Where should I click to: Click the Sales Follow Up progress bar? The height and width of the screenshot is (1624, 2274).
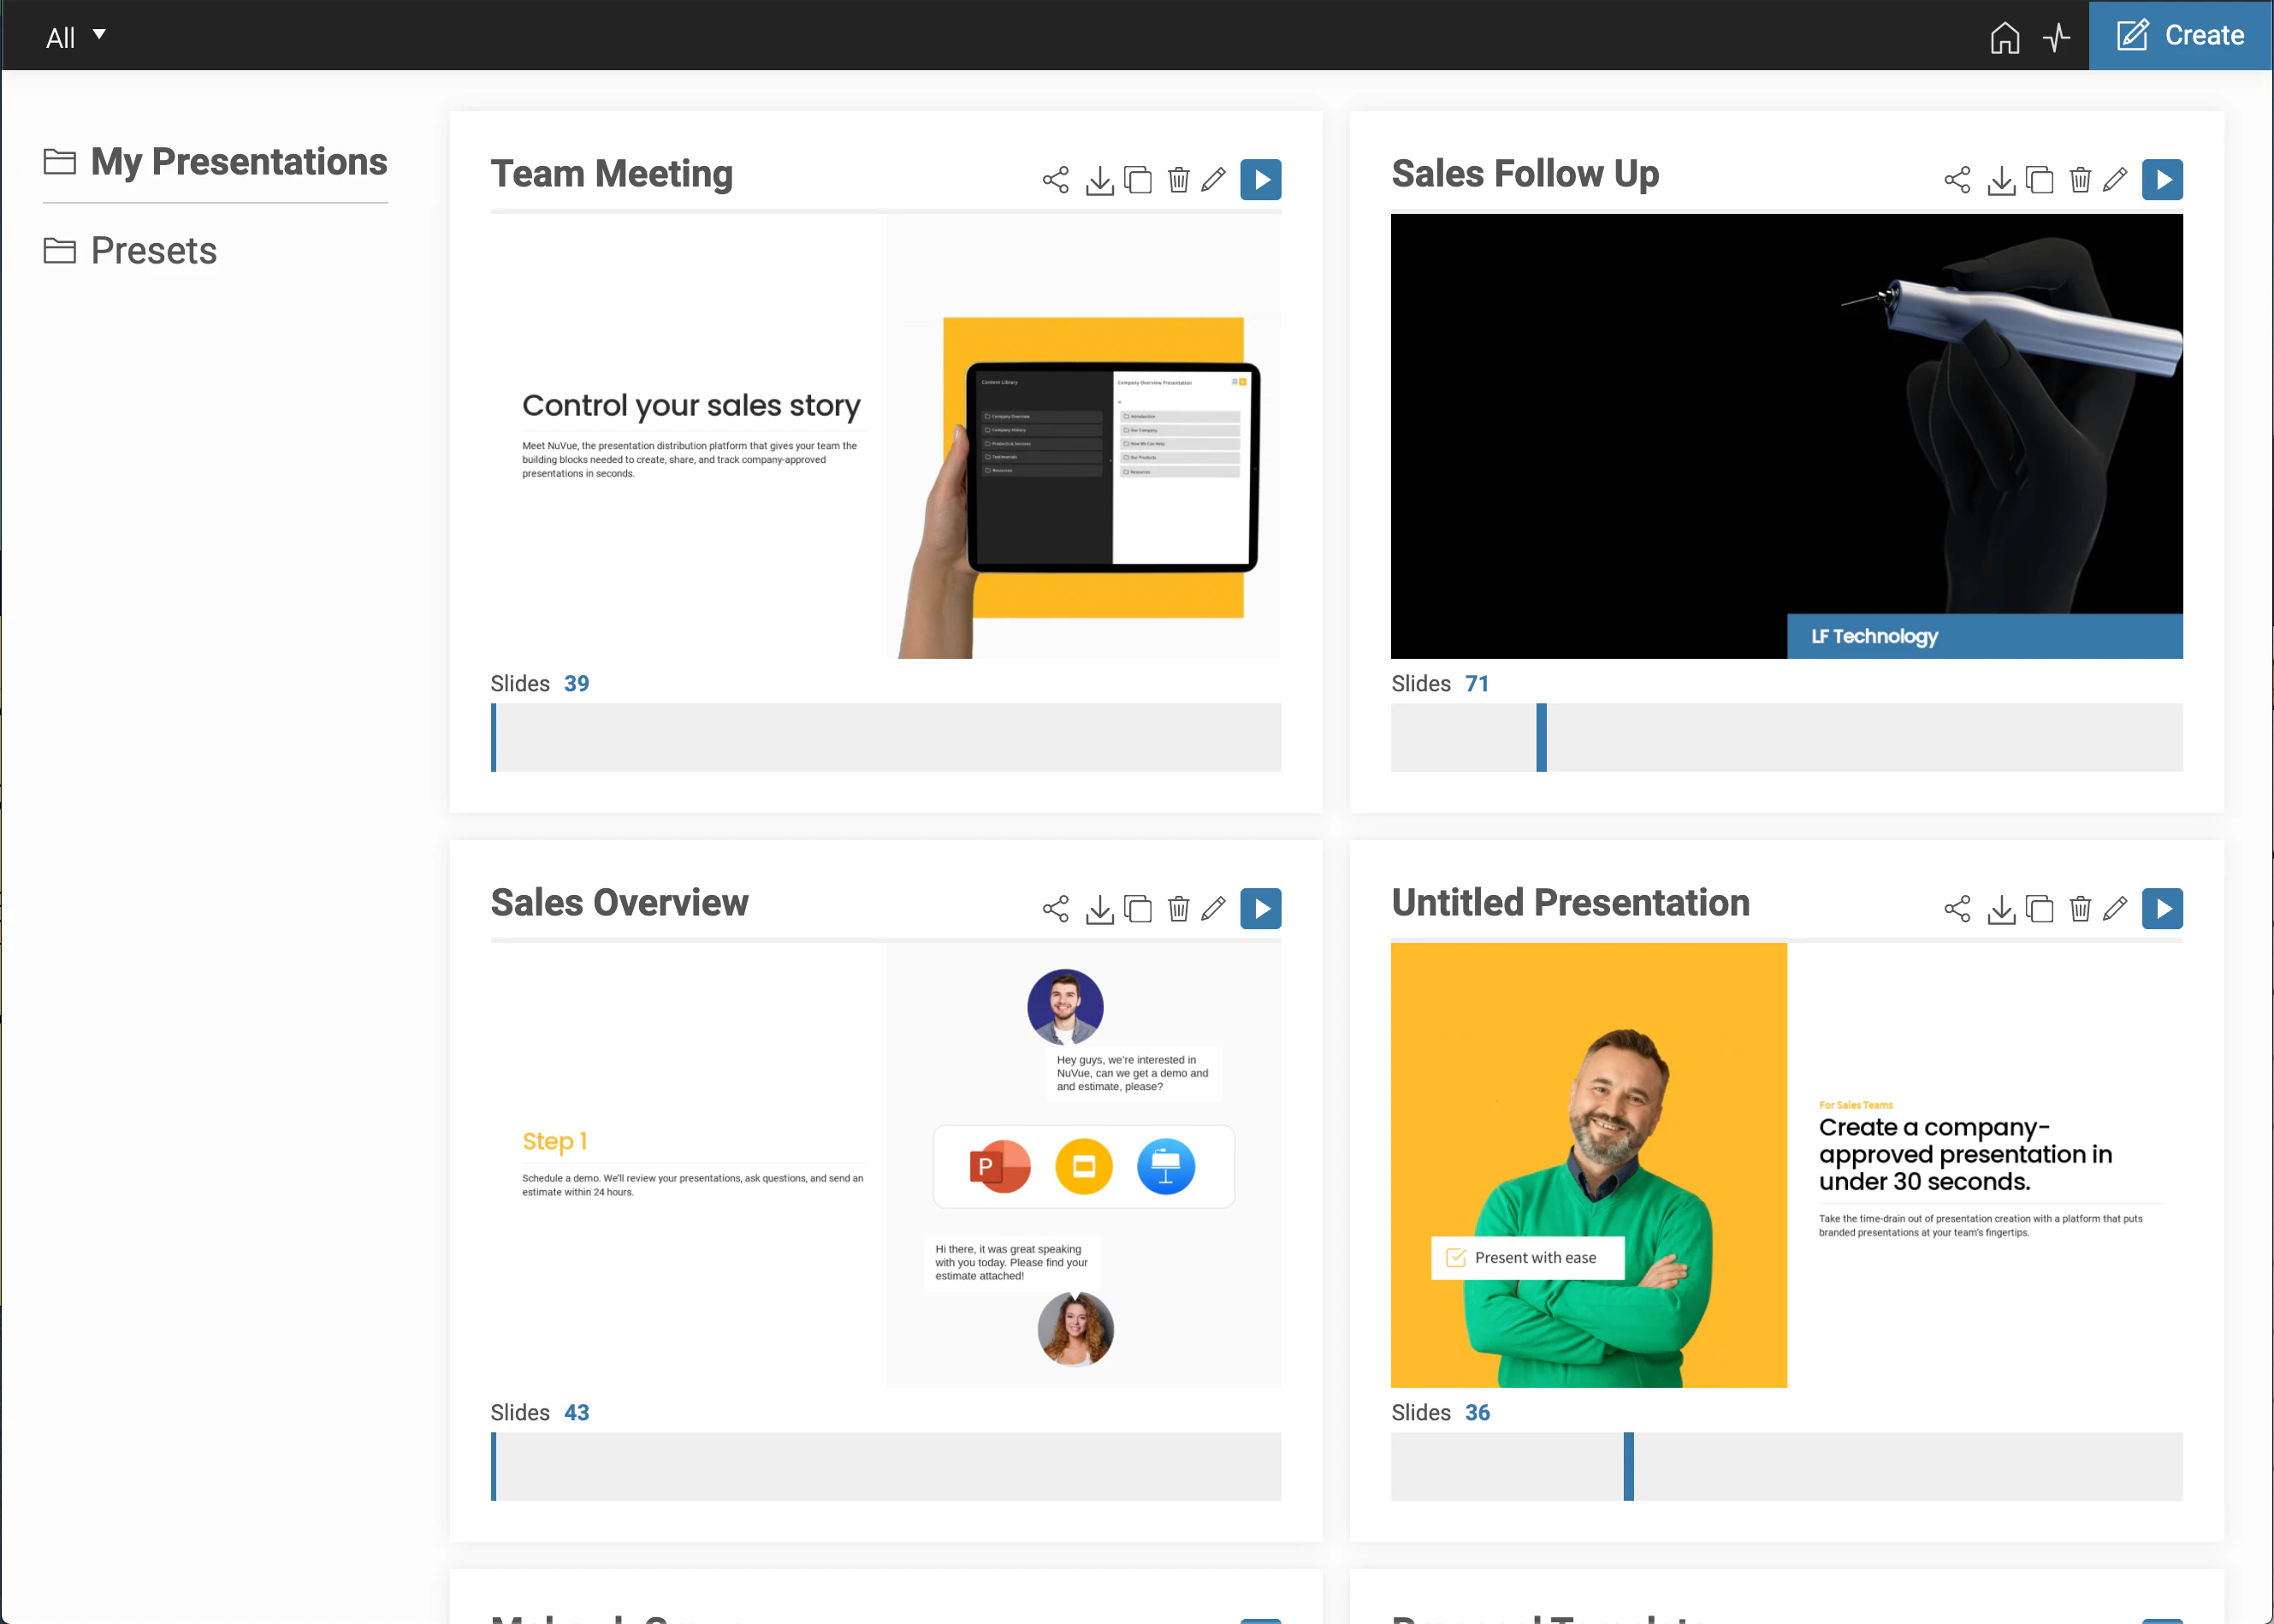(x=1786, y=737)
